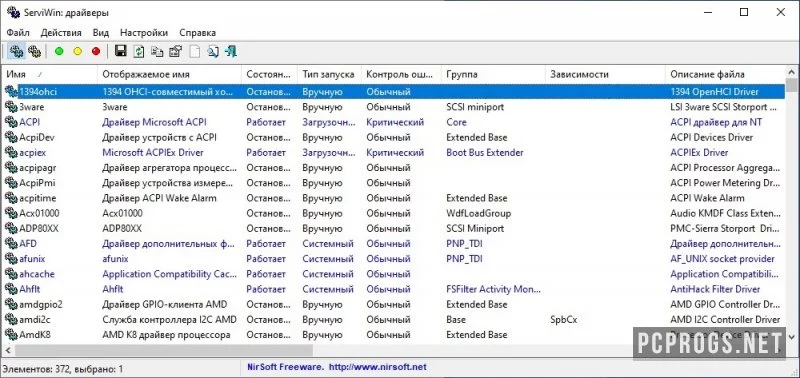This screenshot has width=800, height=378.
Task: Click the 'AntiHack Filter Driver' description cell
Action: (x=715, y=289)
